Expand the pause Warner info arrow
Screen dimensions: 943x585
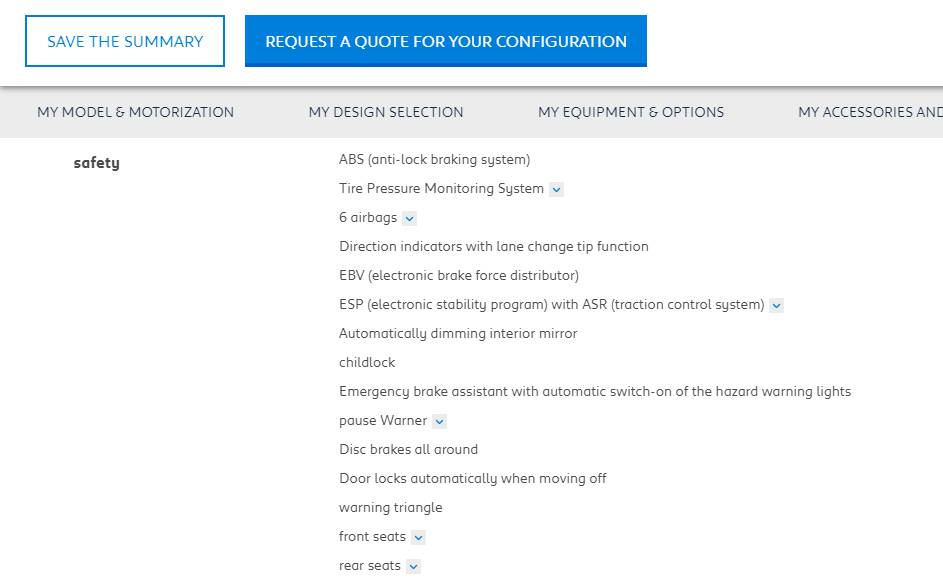click(440, 421)
